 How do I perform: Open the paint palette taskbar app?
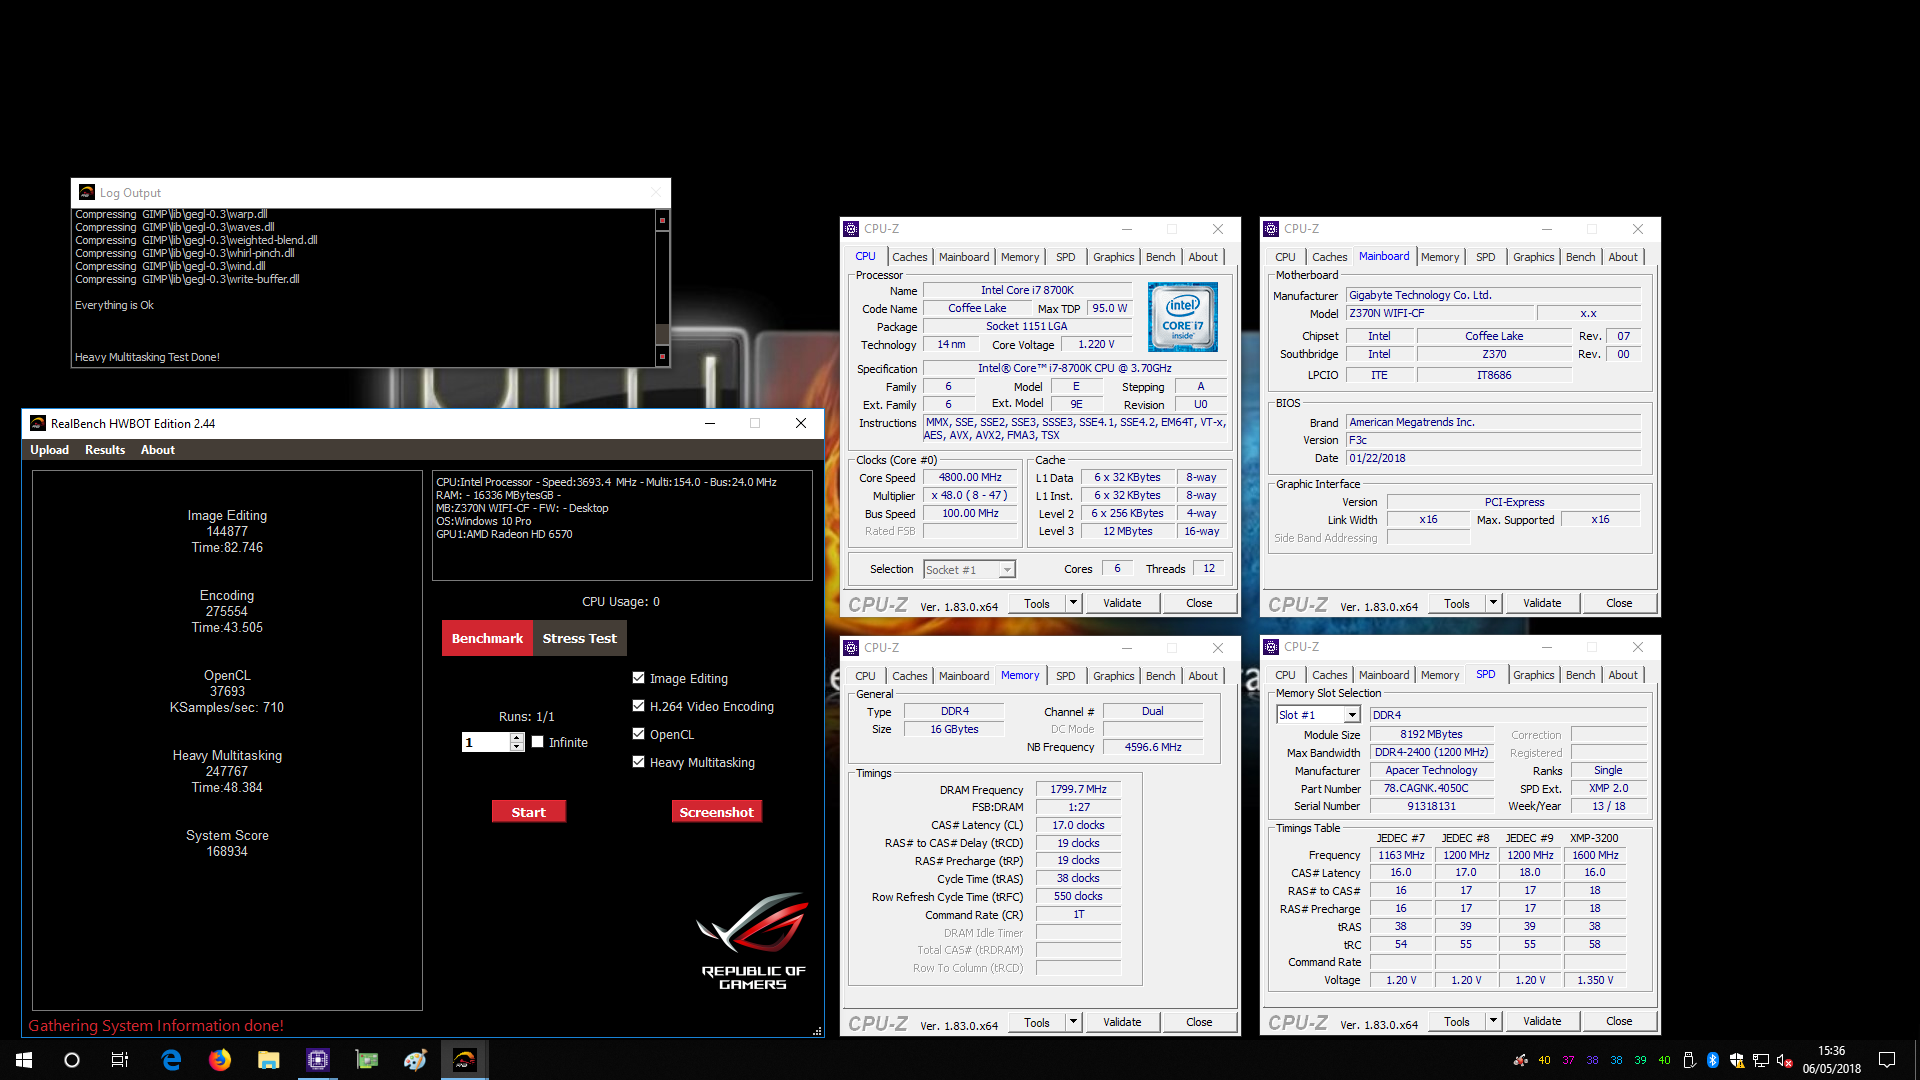[416, 1060]
